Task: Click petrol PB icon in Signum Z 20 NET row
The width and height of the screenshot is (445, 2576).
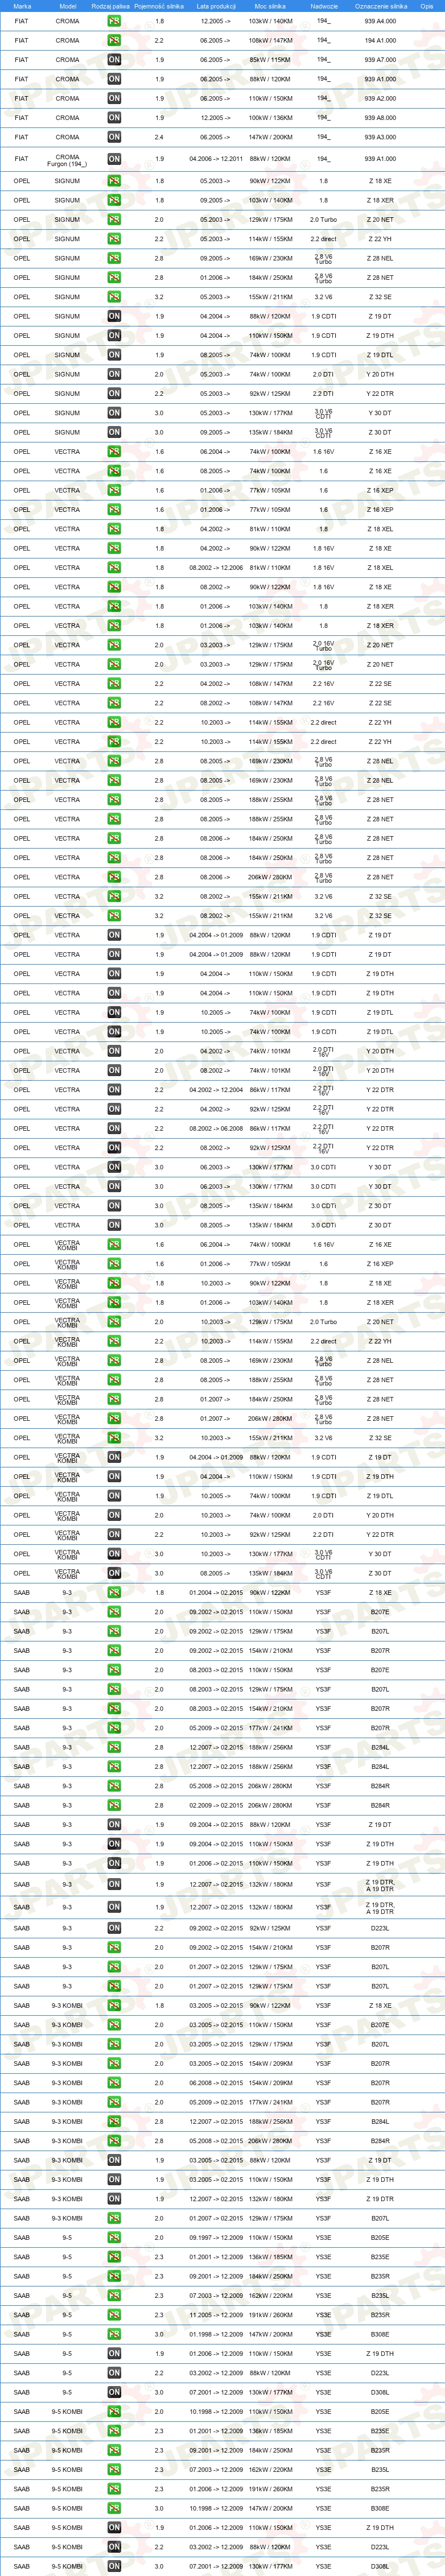Action: click(x=114, y=220)
